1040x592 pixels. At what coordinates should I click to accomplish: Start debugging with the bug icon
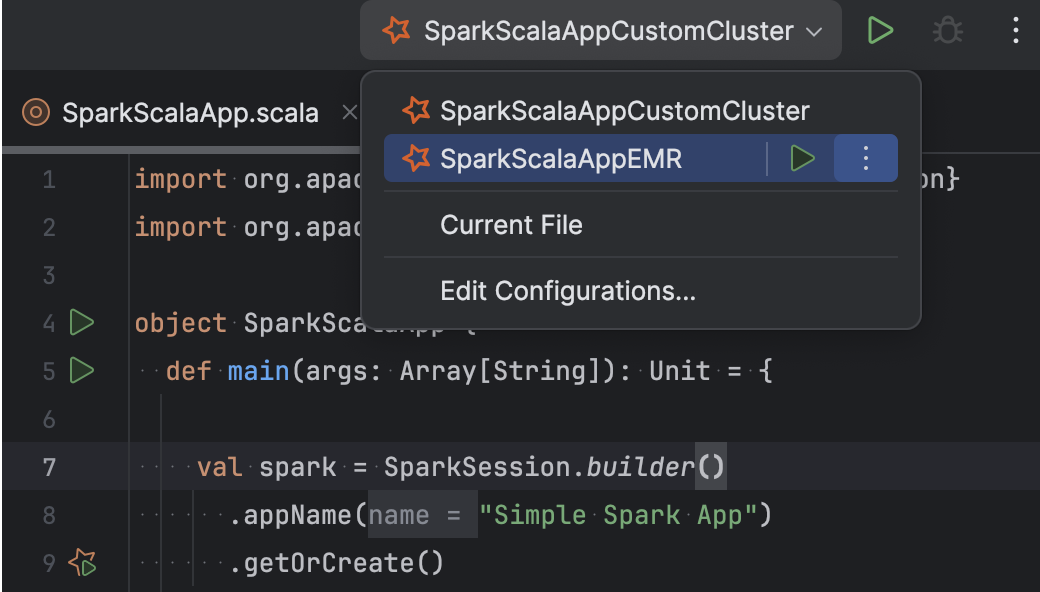point(947,30)
